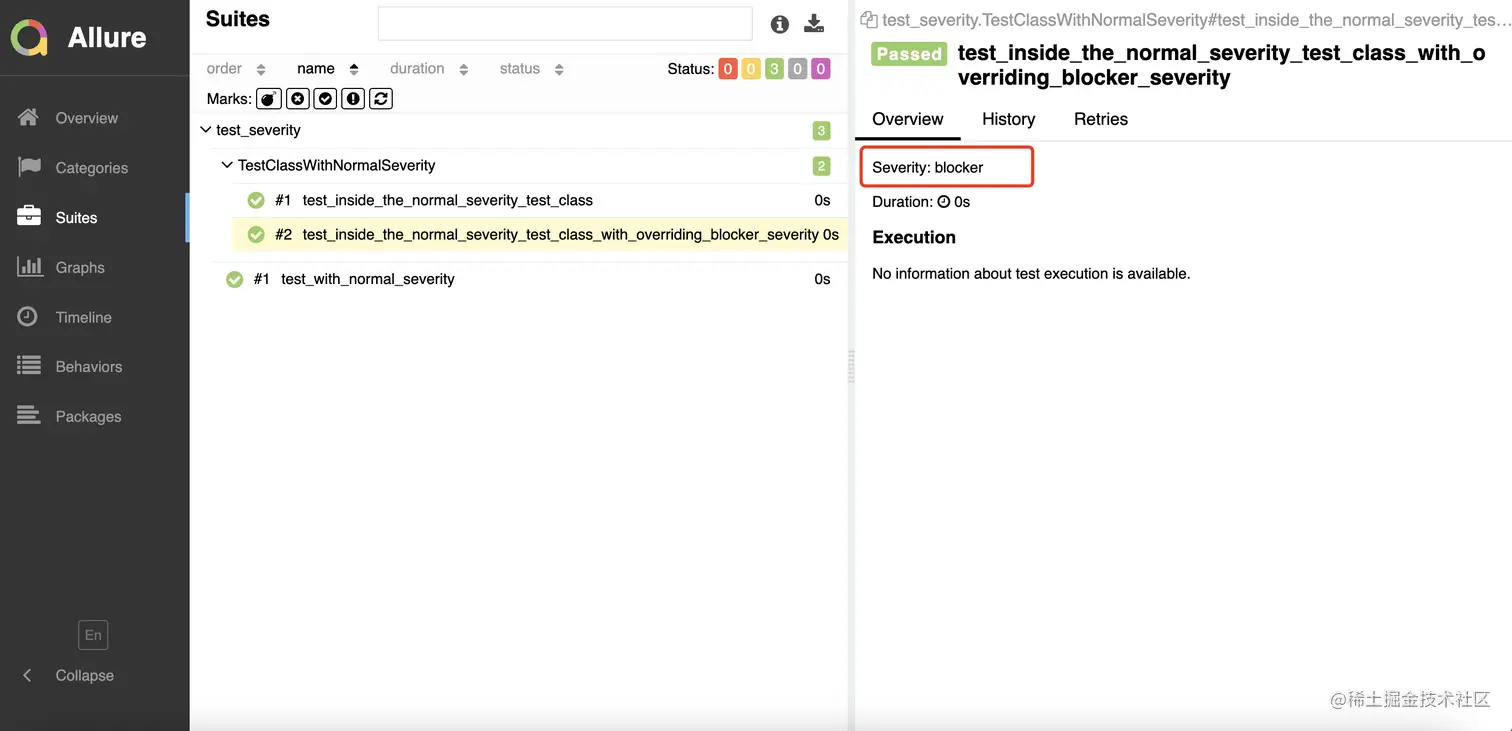Screen dimensions: 1512x731
Task: Go to Overview in the sidebar
Action: click(x=87, y=118)
